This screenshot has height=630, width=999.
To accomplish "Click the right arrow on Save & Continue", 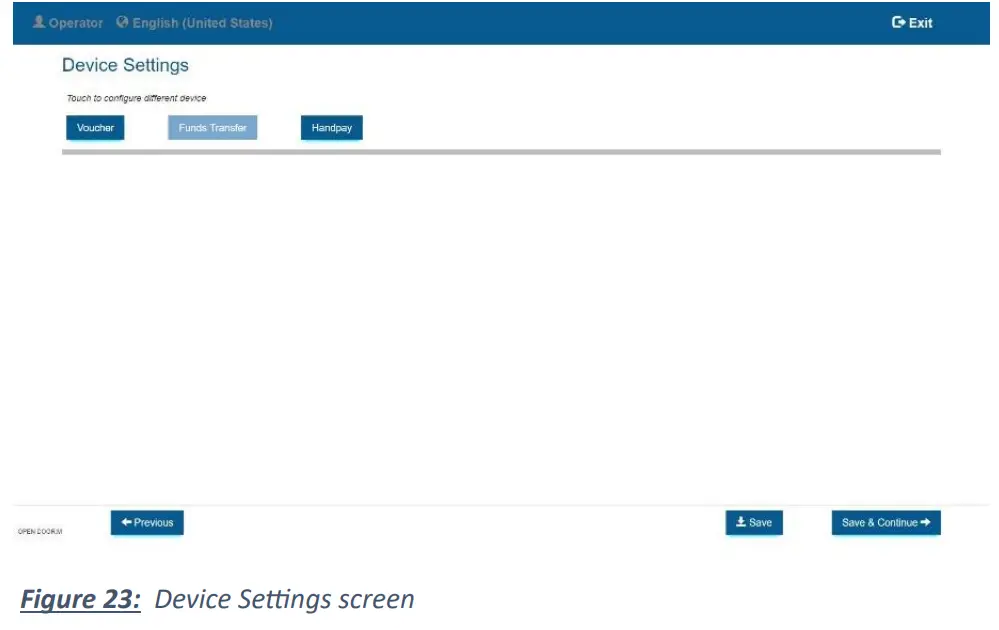I will (925, 522).
